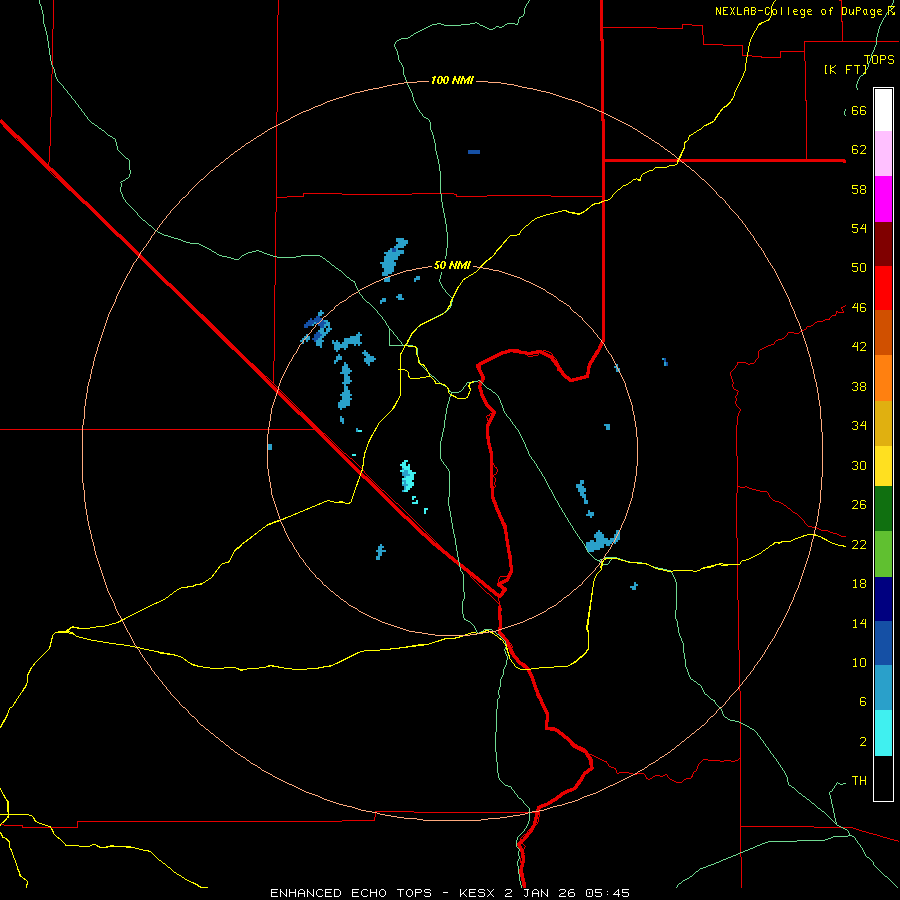Click the white swatch in the tops legend
Viewport: 900px width, 900px height.
(x=883, y=110)
